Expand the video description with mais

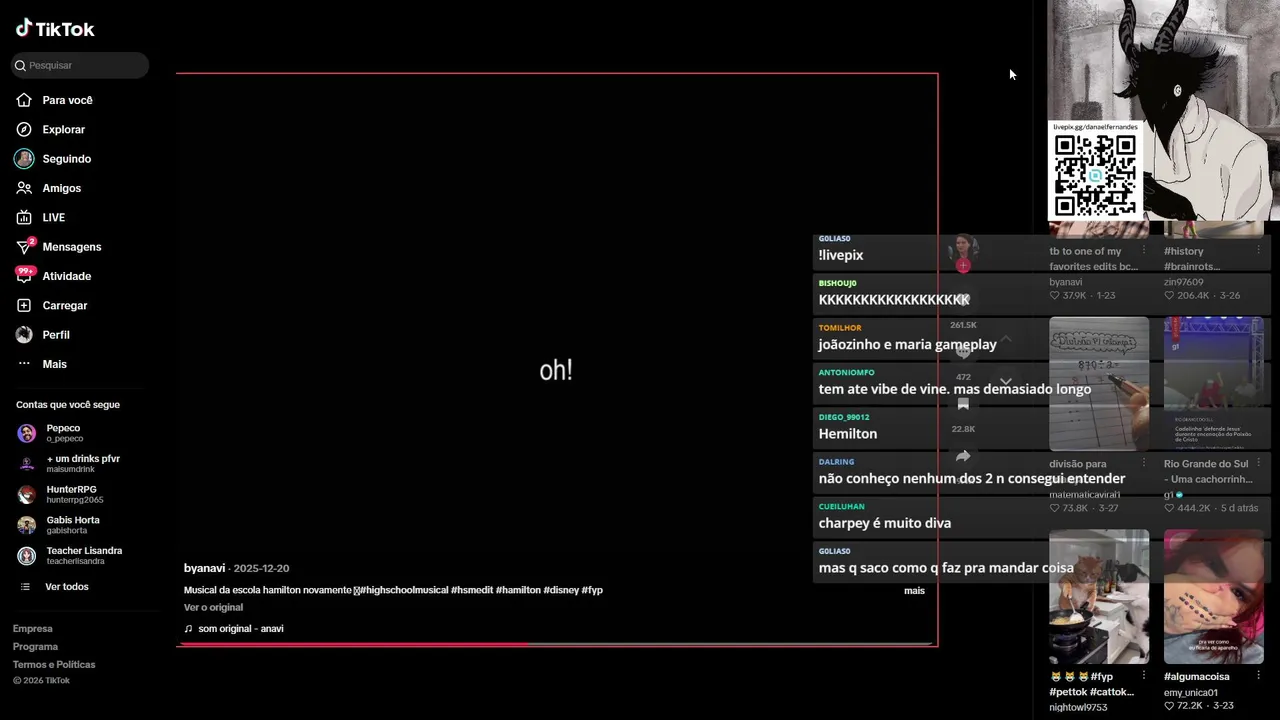tap(914, 591)
